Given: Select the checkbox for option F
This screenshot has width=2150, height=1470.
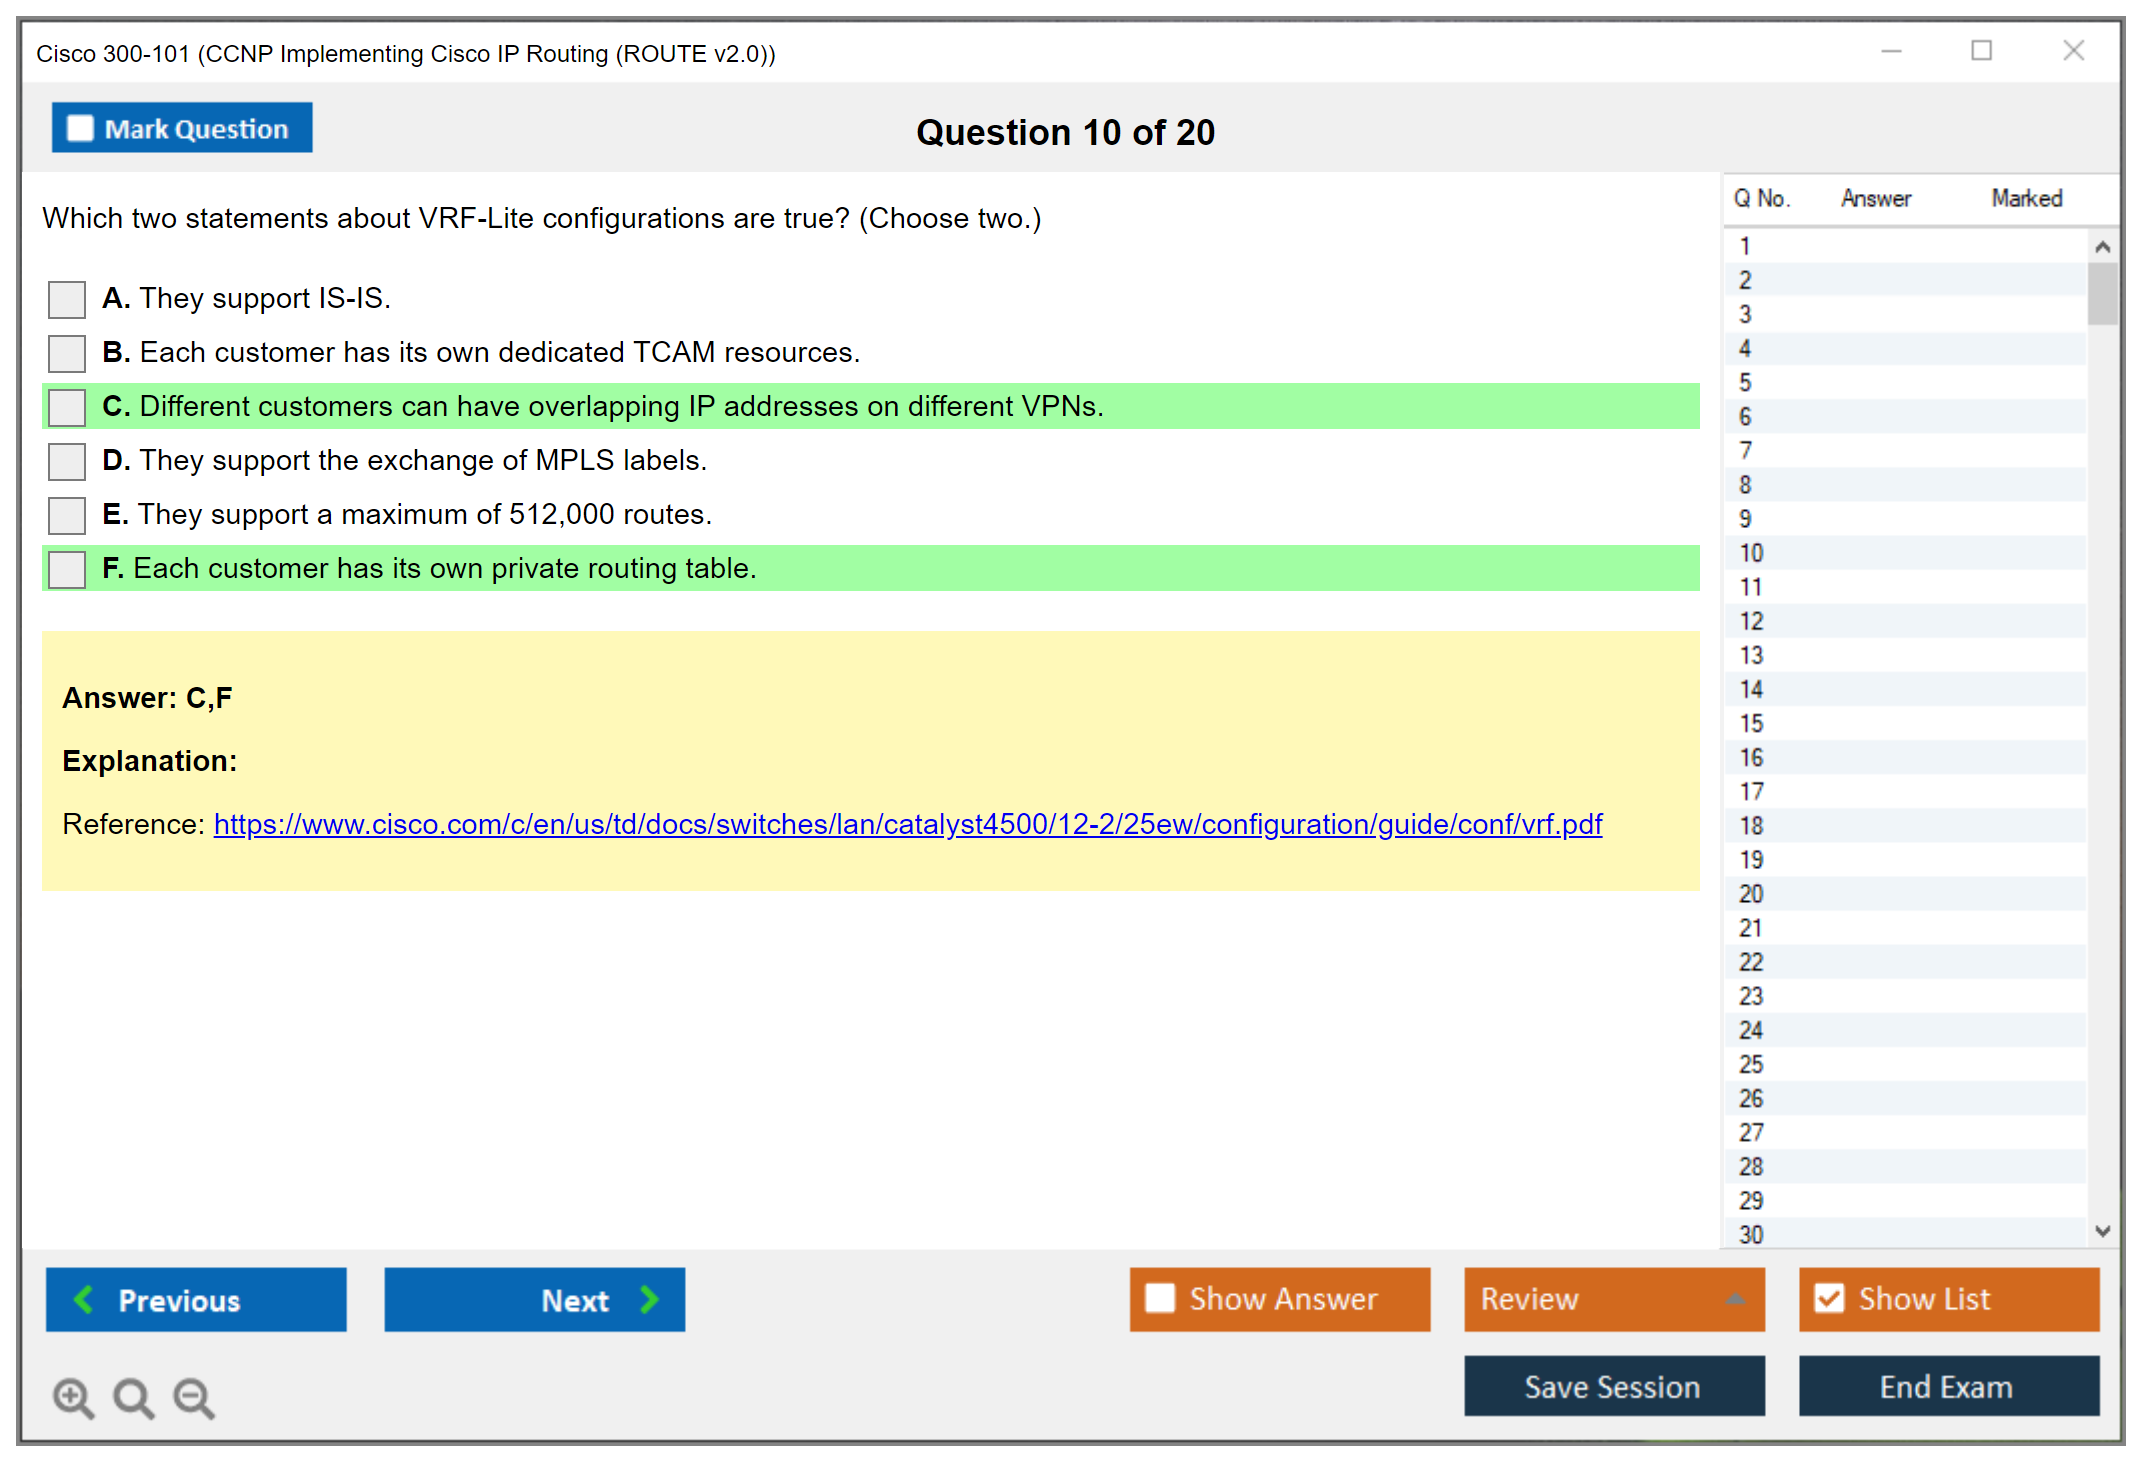Looking at the screenshot, I should pos(67,569).
